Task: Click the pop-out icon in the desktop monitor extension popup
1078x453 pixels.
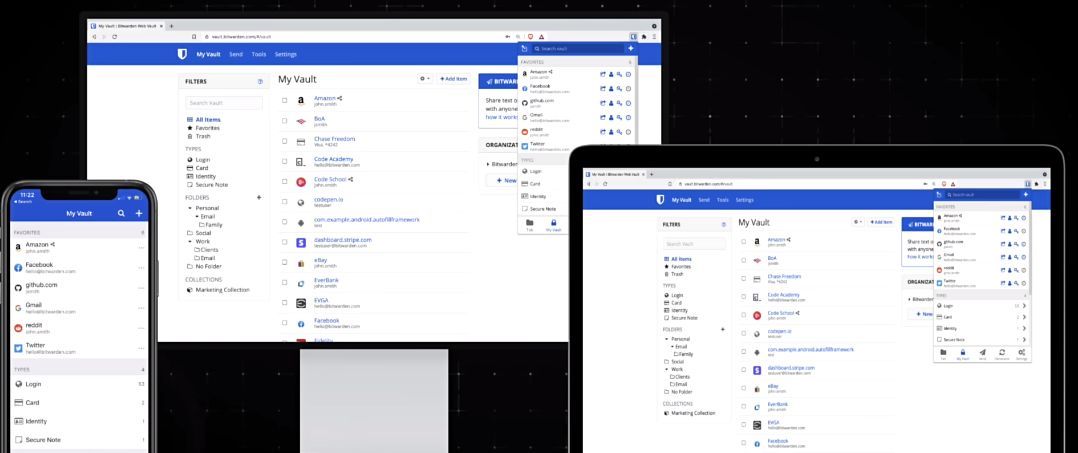Action: (x=525, y=49)
